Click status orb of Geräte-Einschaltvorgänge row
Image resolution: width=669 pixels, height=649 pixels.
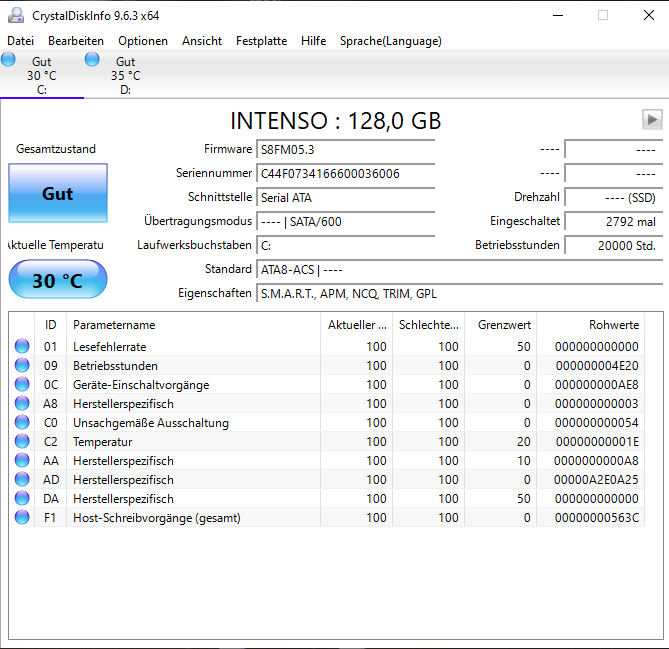pos(22,384)
